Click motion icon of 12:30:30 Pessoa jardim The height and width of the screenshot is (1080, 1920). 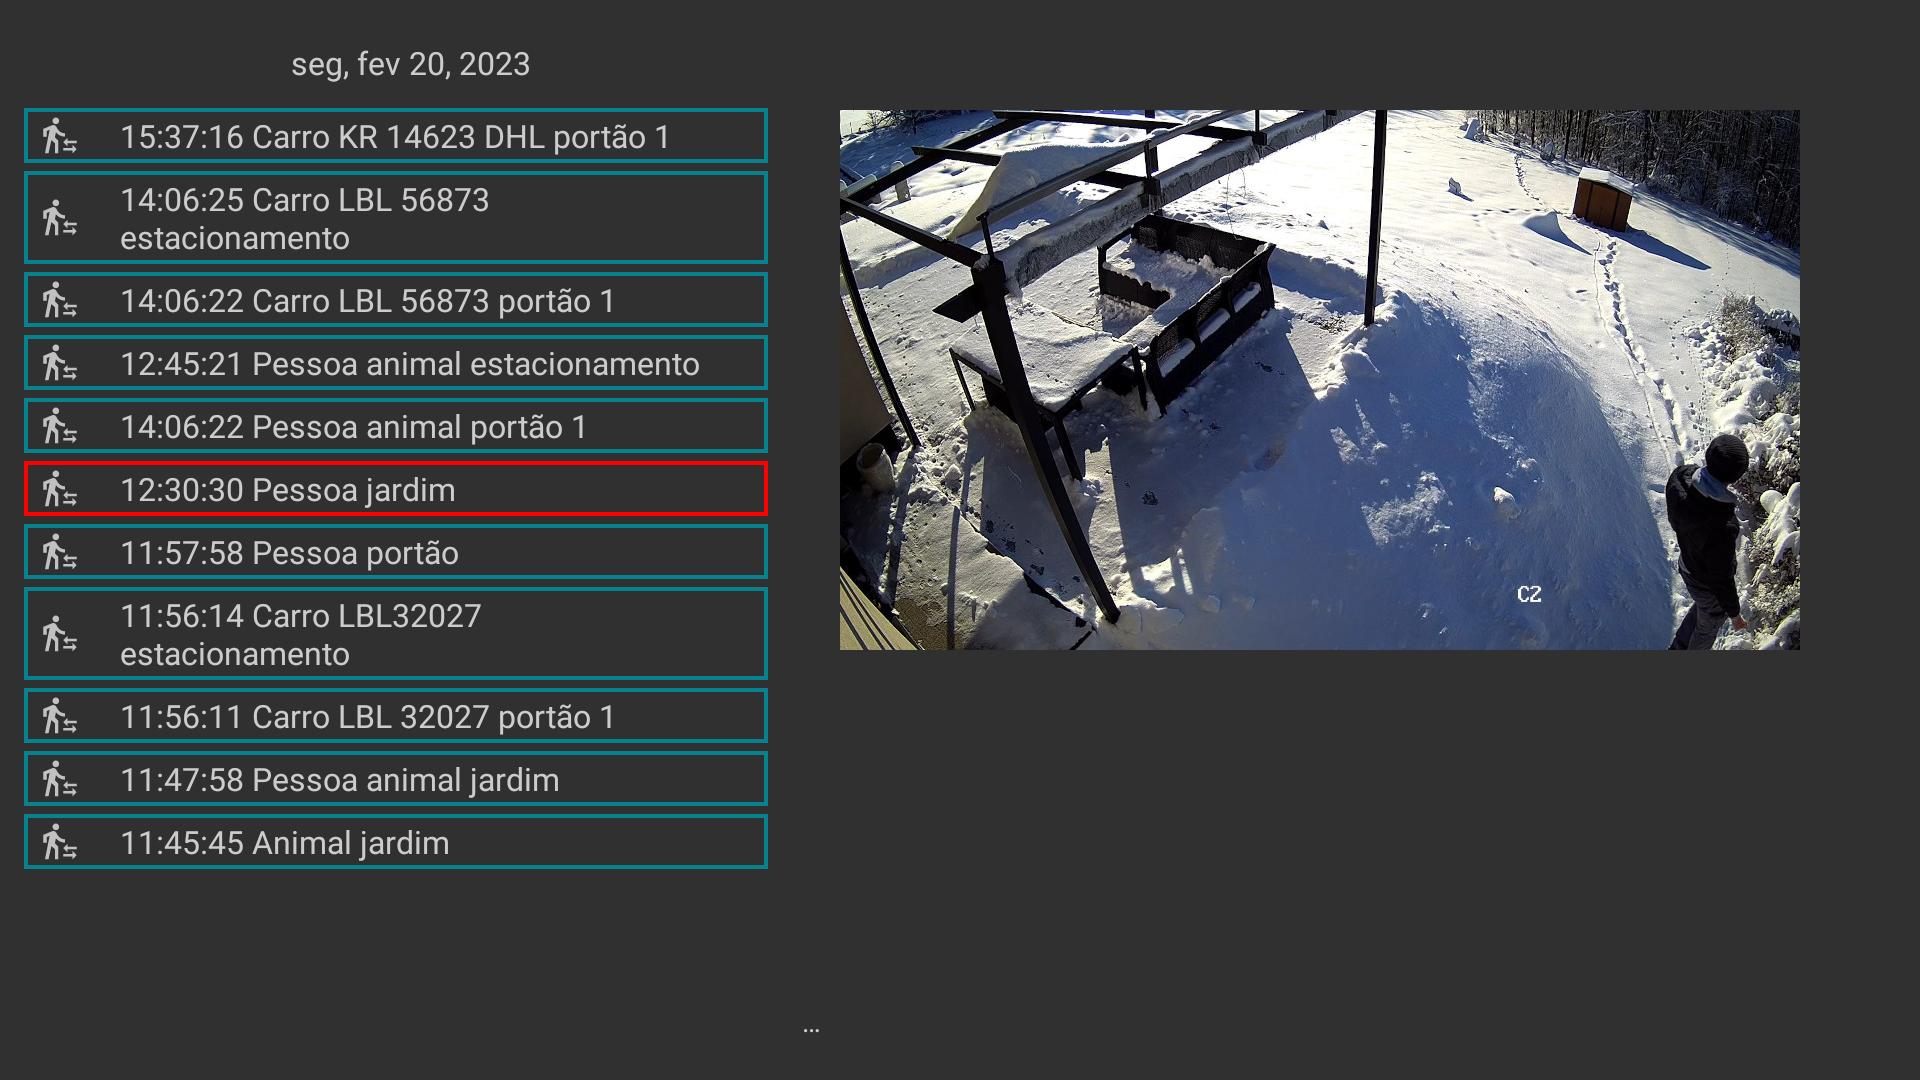coord(59,489)
